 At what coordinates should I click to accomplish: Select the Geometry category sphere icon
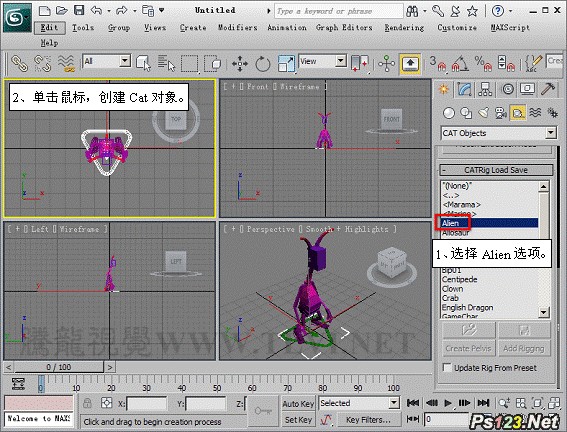(x=449, y=113)
